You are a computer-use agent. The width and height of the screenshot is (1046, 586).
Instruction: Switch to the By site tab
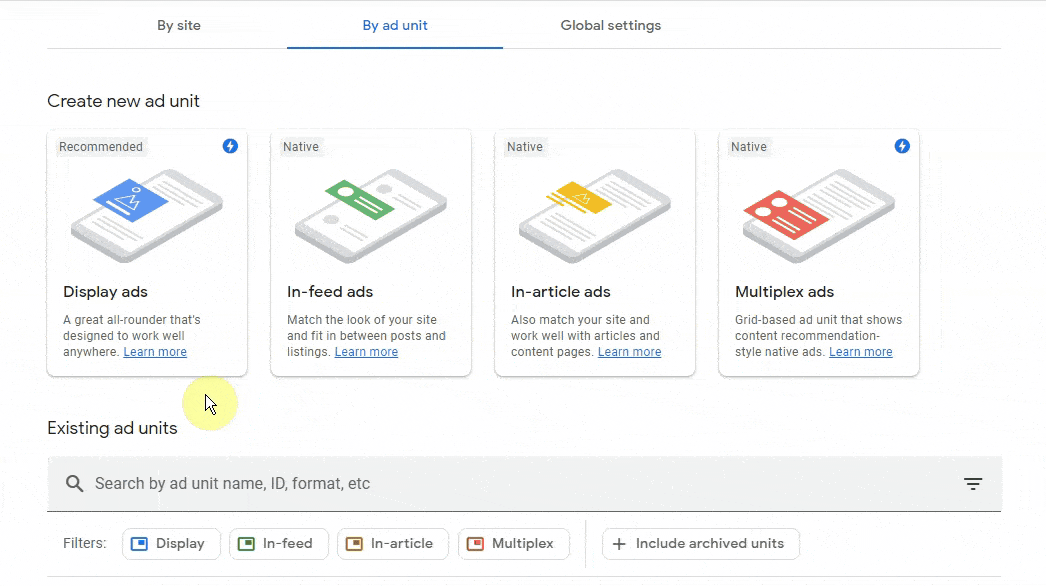click(179, 25)
